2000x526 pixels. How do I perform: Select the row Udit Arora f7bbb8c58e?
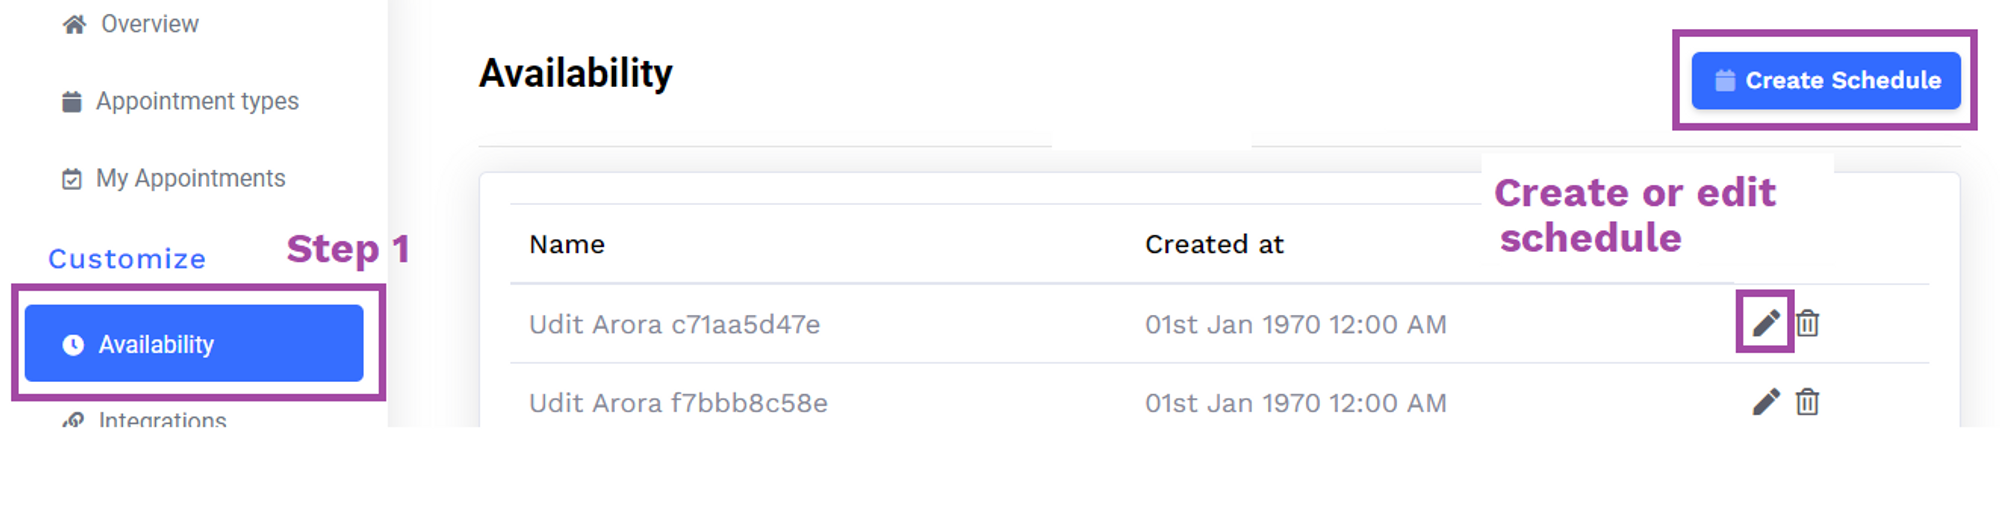[1219, 398]
